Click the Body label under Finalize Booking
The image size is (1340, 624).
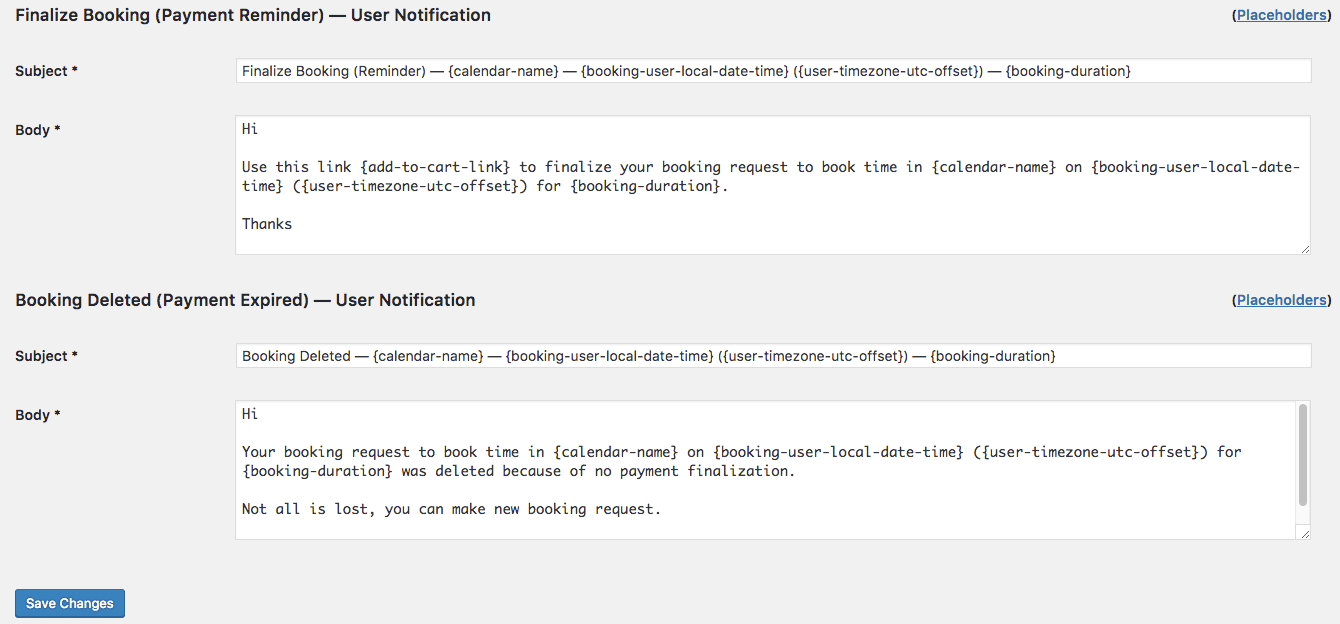(x=33, y=130)
